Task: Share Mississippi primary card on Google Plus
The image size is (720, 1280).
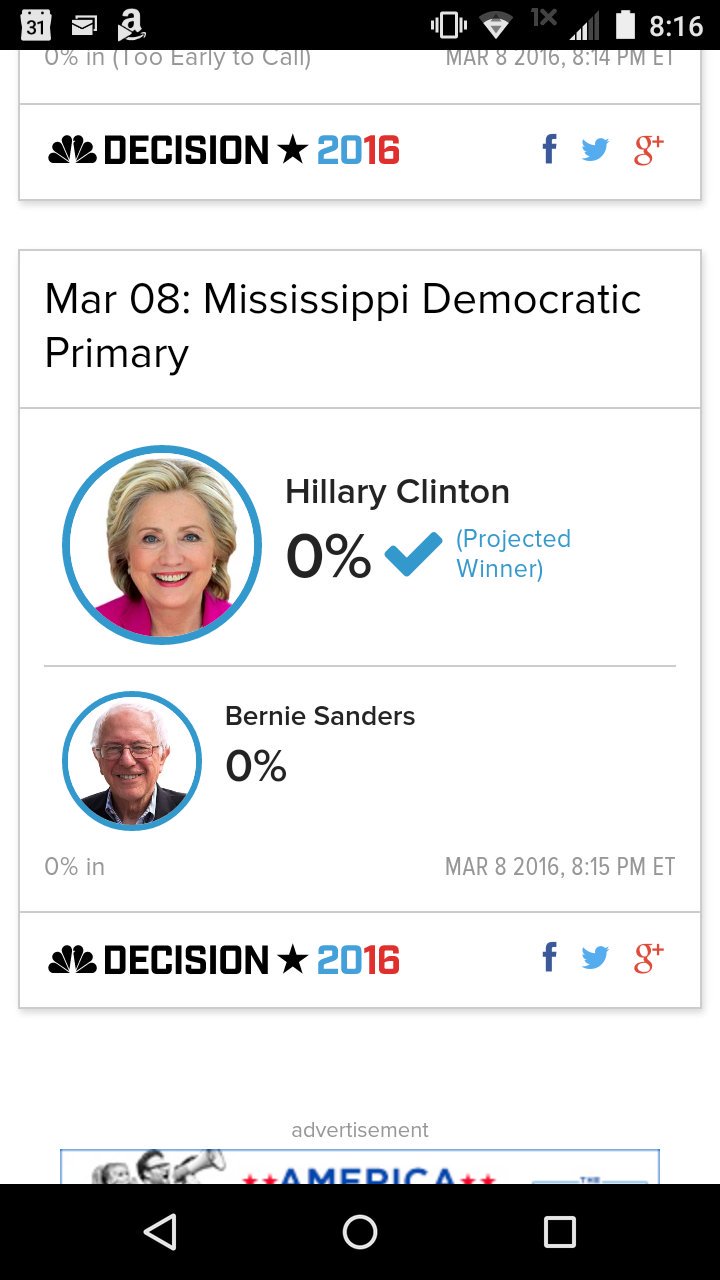Action: coord(648,958)
